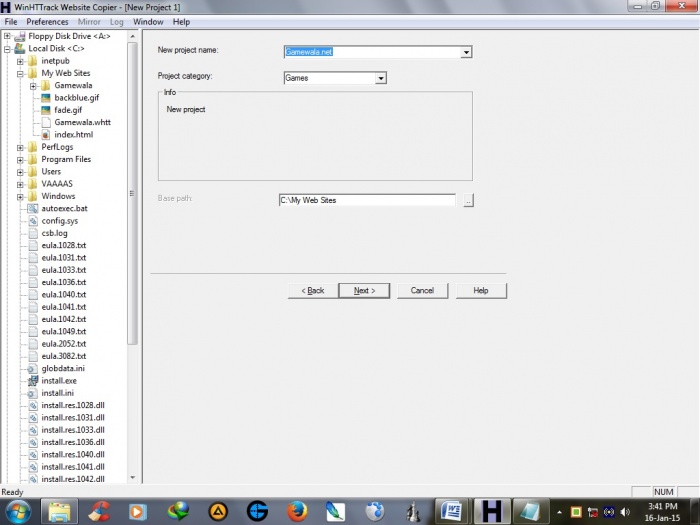Expand the Program Files folder node
This screenshot has height=525, width=700.
20,160
